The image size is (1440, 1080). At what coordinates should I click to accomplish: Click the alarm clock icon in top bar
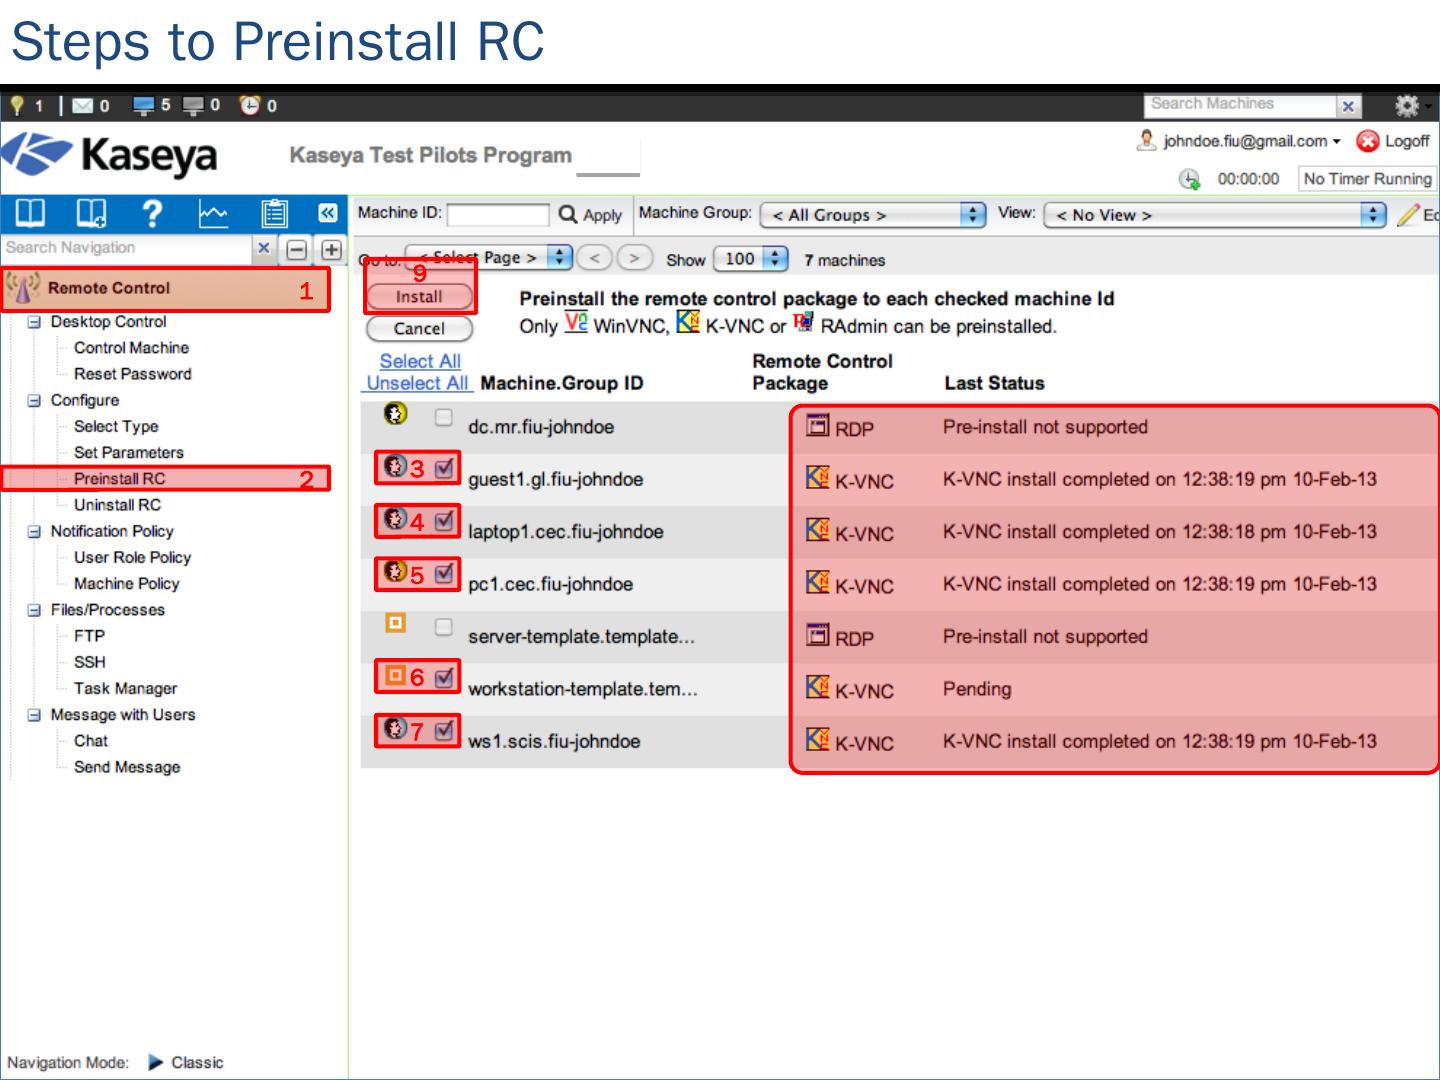tap(250, 105)
